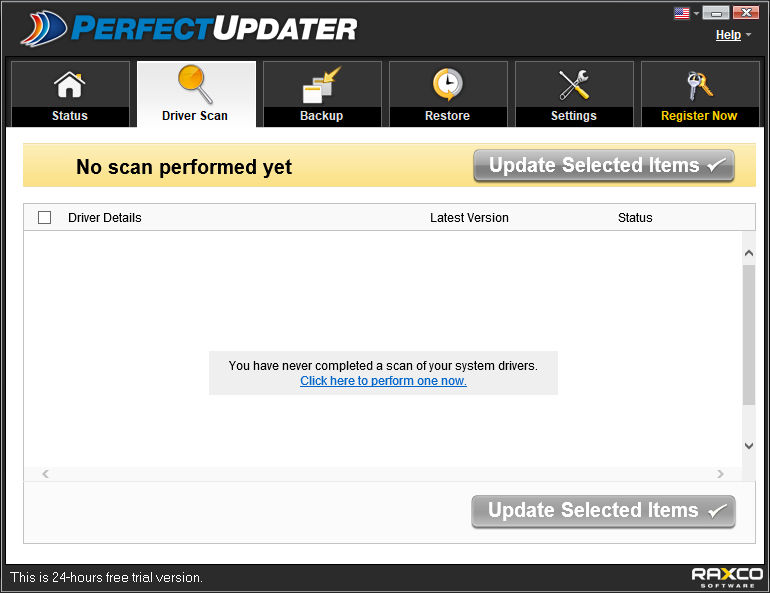Viewport: 770px width, 593px height.
Task: Click the horizontal scrollbar left arrow
Action: pyautogui.click(x=45, y=474)
